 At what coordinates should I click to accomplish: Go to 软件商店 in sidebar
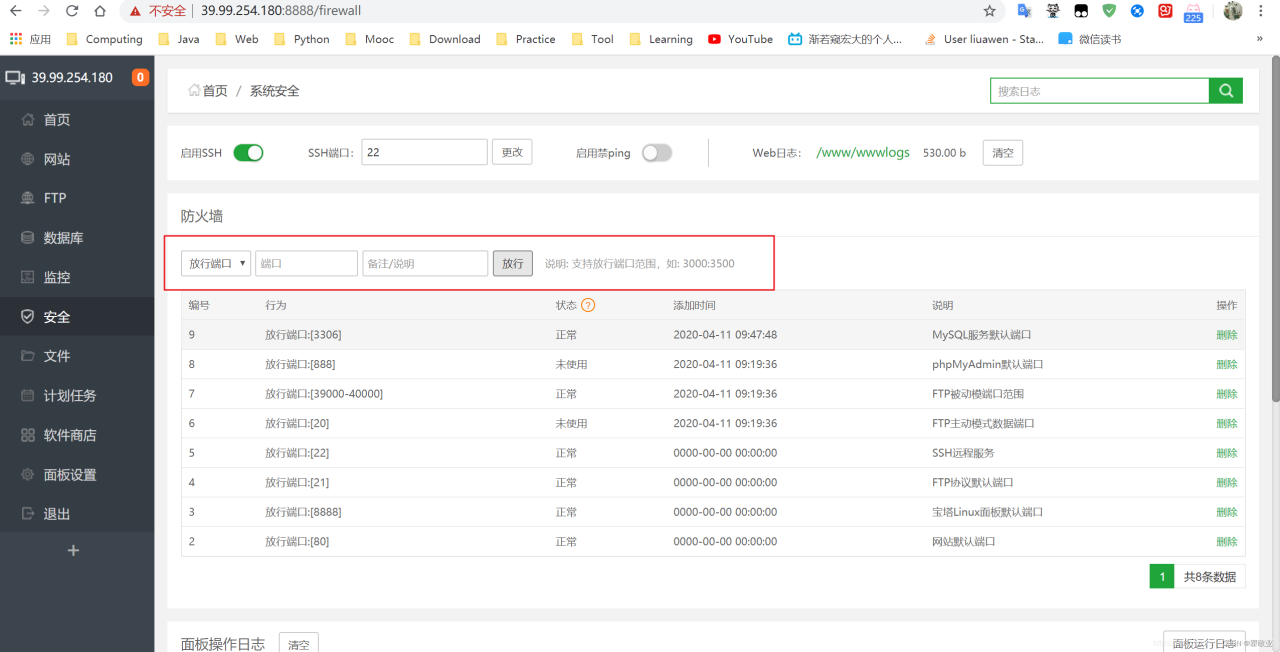coord(70,435)
